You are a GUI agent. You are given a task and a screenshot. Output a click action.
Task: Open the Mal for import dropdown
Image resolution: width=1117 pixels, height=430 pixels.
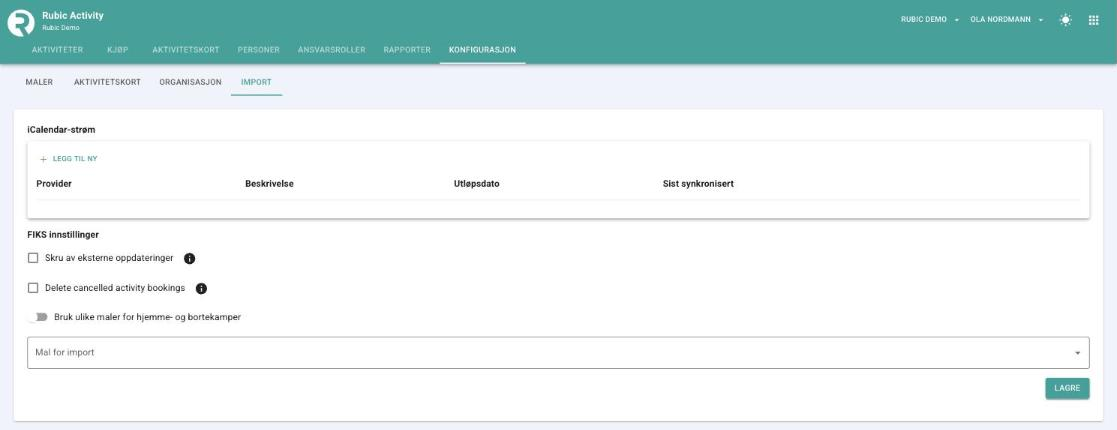[x=558, y=352]
